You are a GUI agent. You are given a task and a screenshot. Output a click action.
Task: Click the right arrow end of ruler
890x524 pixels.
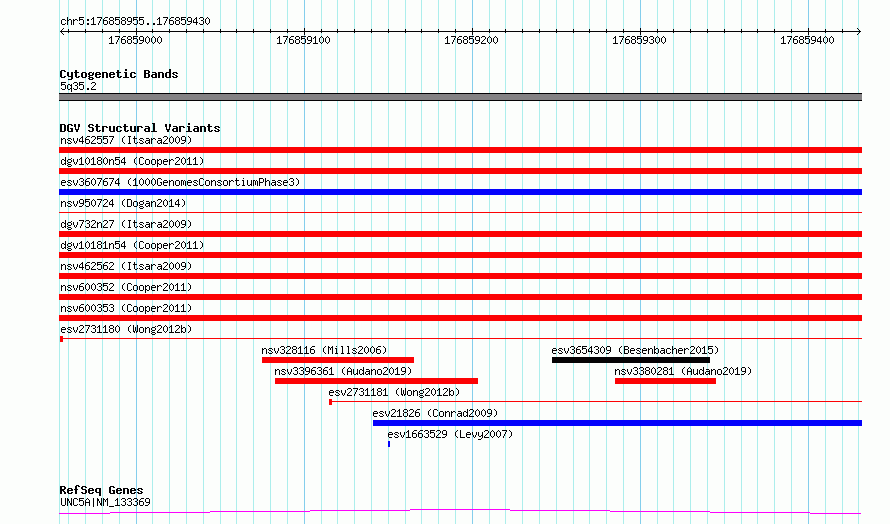[x=859, y=32]
